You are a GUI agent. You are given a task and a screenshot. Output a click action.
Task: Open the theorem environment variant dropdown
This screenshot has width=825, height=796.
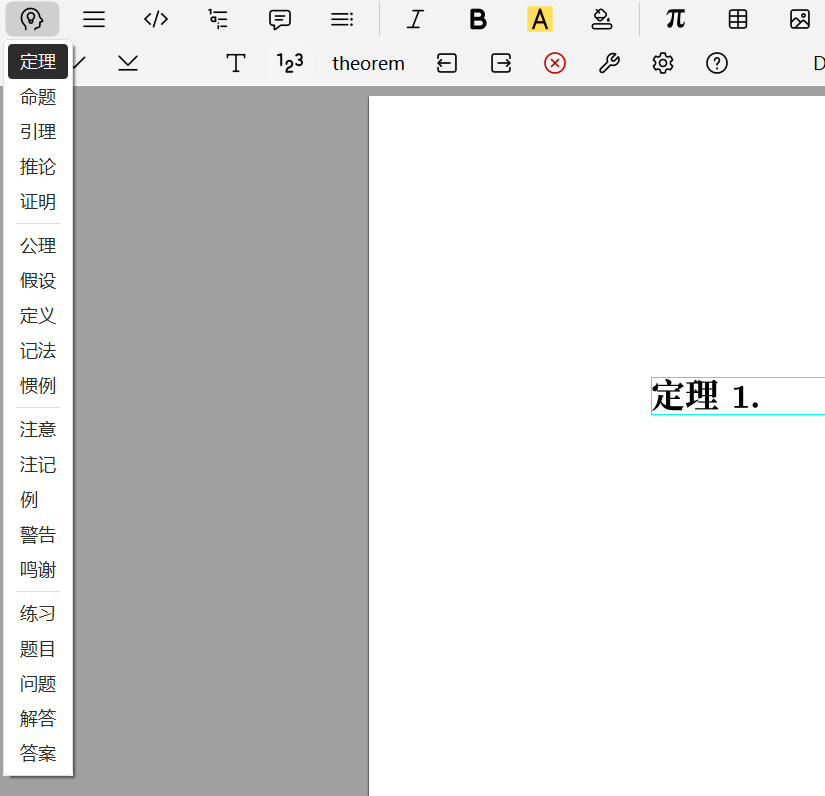tap(368, 63)
